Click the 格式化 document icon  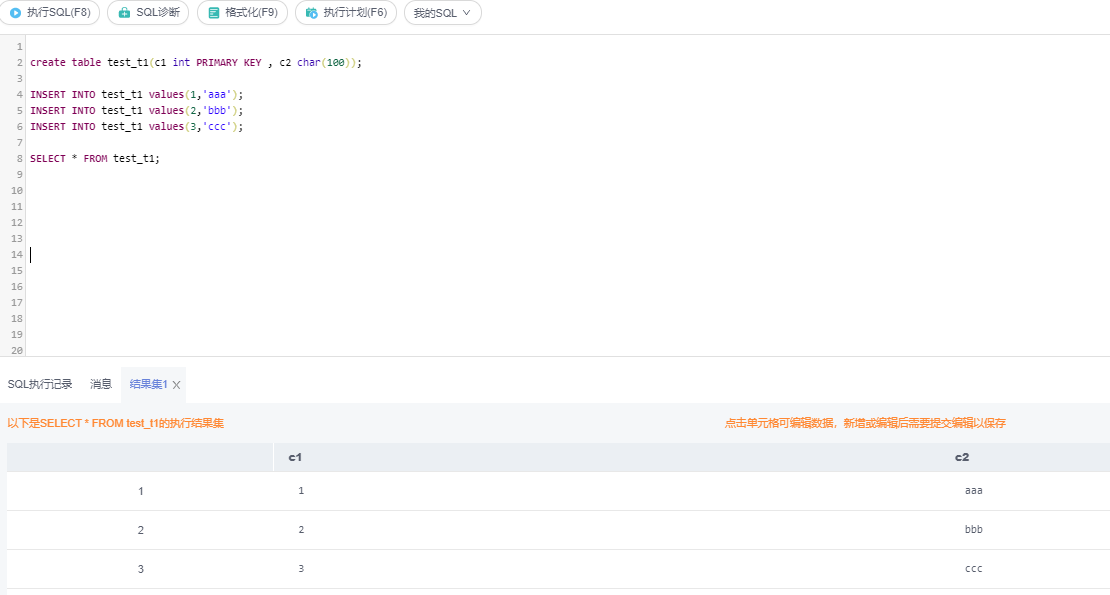pyautogui.click(x=213, y=13)
